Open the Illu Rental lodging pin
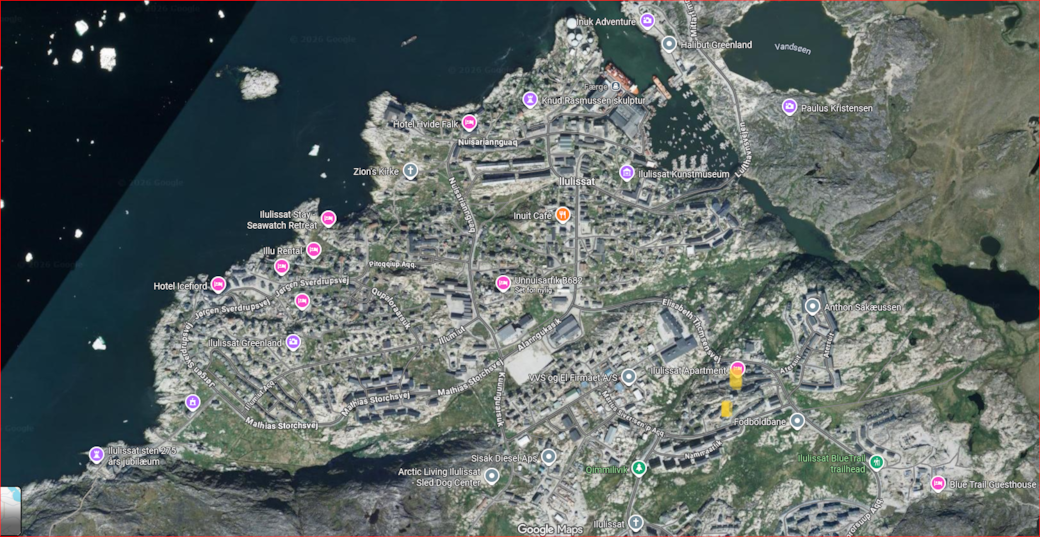Viewport: 1040px width, 537px height. coord(314,250)
